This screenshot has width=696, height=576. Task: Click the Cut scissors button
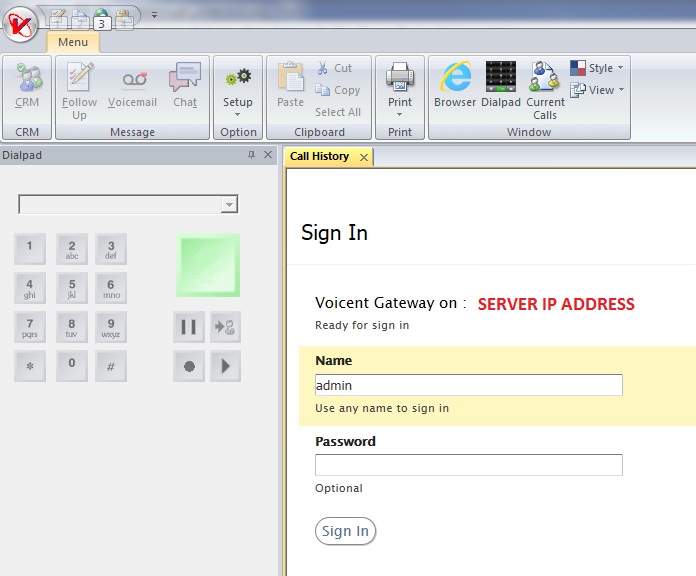click(x=335, y=68)
